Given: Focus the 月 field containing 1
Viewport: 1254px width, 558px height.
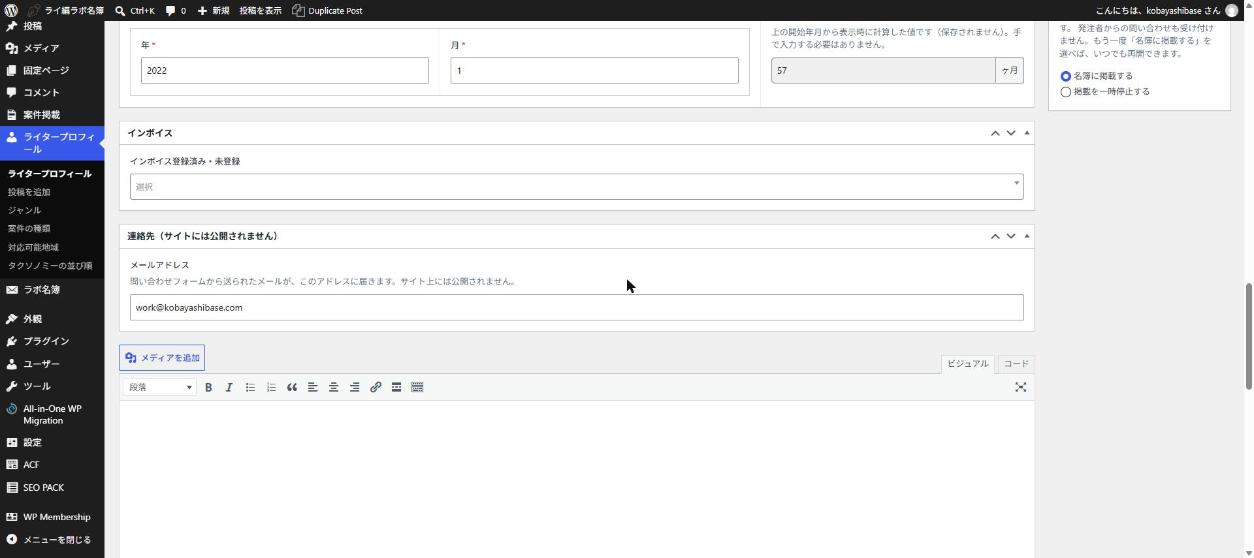Looking at the screenshot, I should tap(594, 70).
